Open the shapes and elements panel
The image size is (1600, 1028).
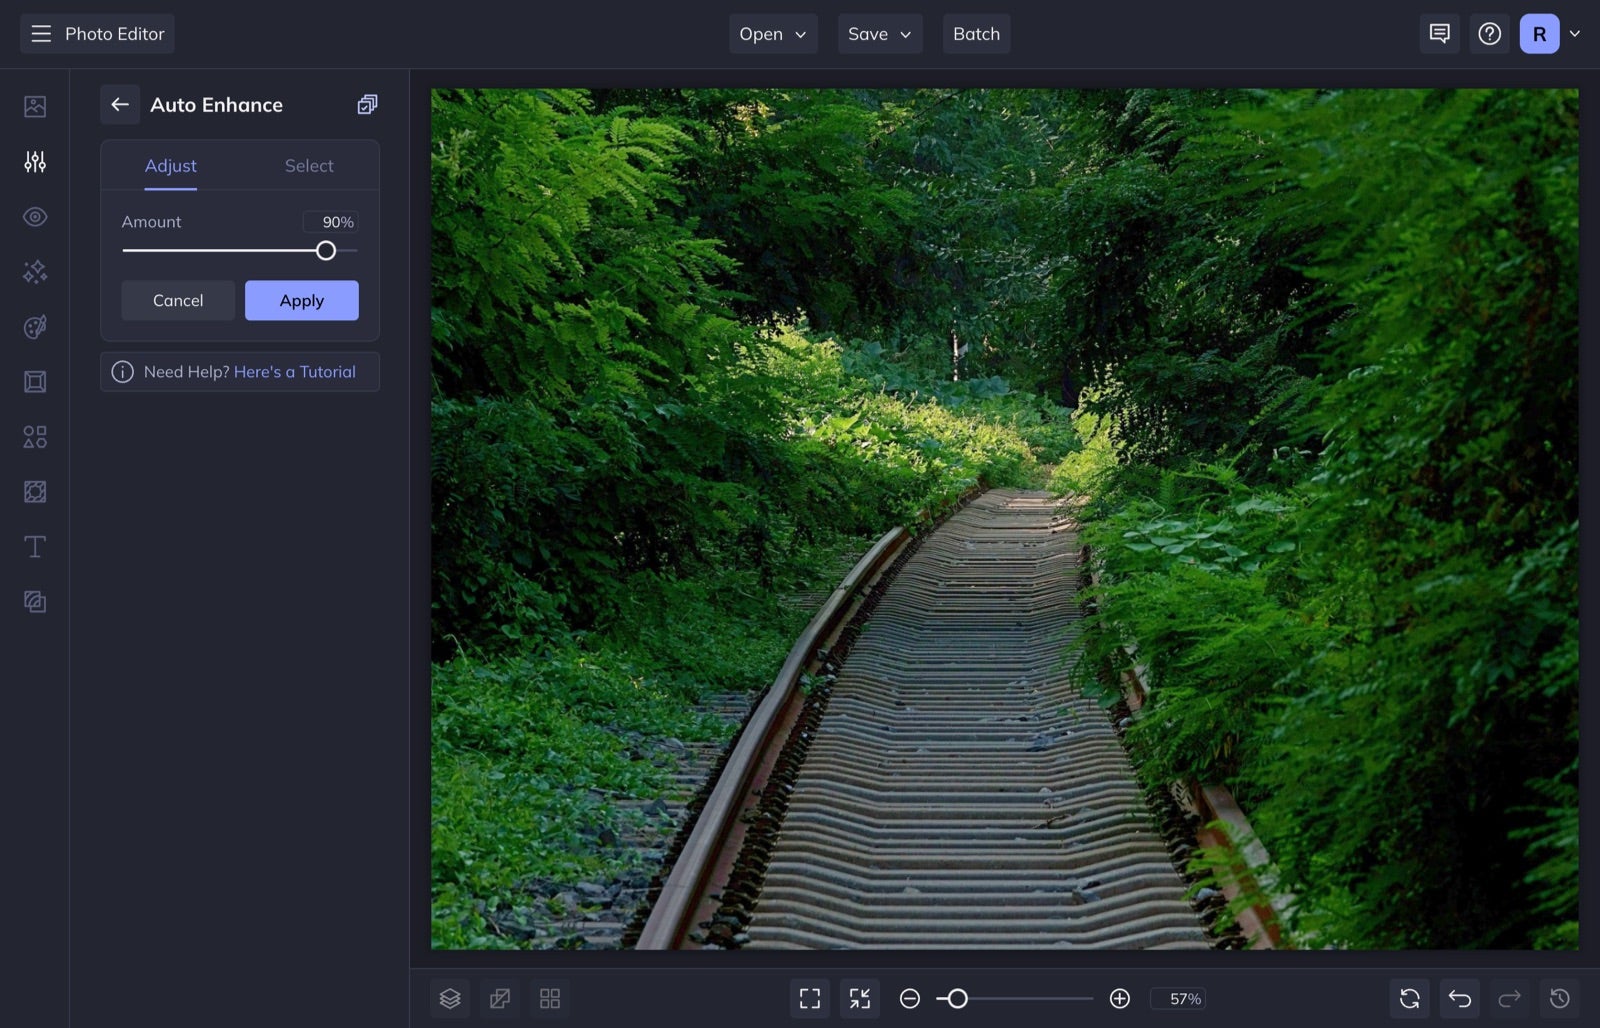click(35, 436)
